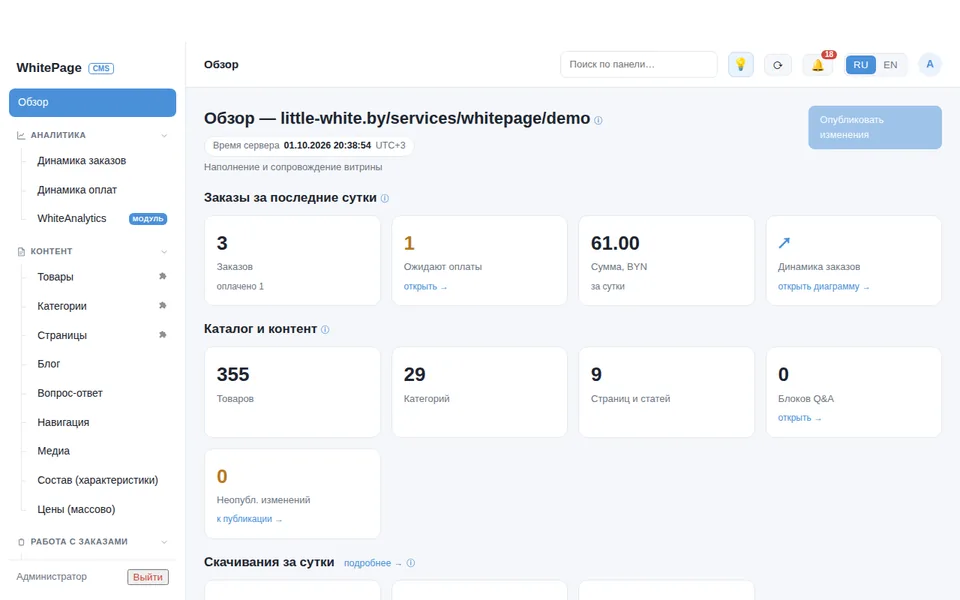Click pin icon on Категории row
960x600 pixels.
click(x=162, y=306)
